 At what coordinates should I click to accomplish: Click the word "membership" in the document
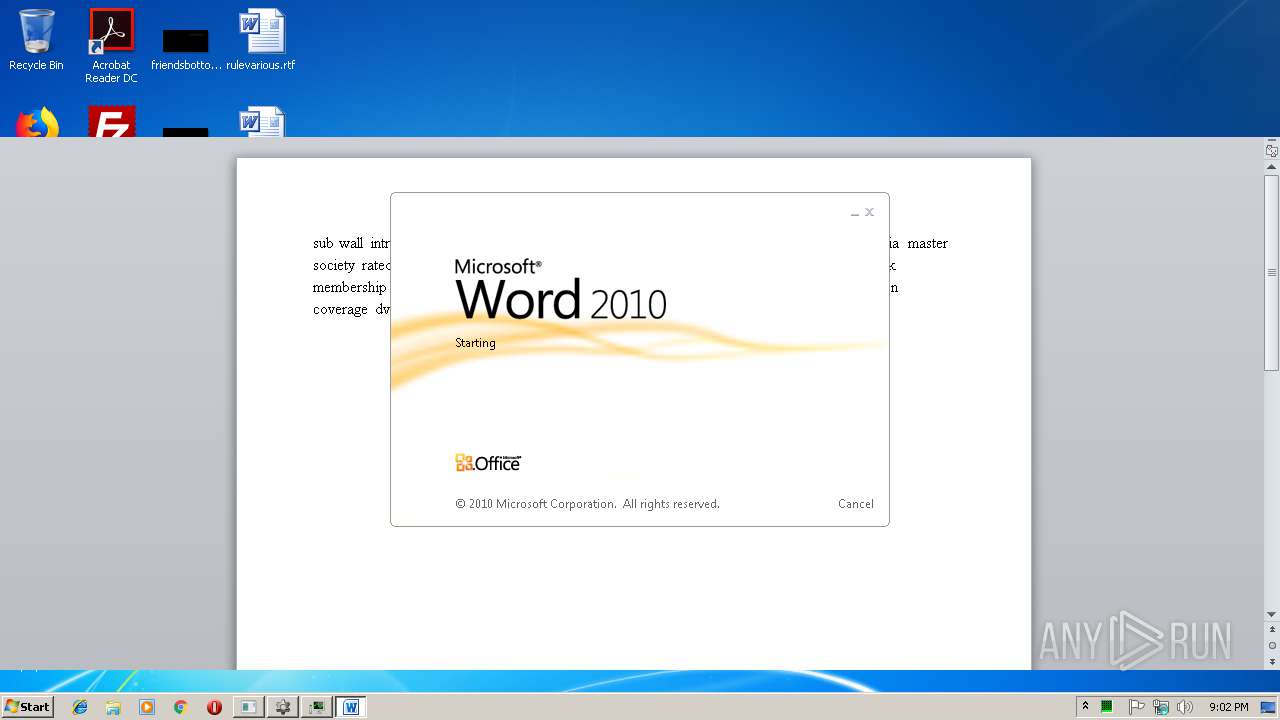(x=349, y=288)
